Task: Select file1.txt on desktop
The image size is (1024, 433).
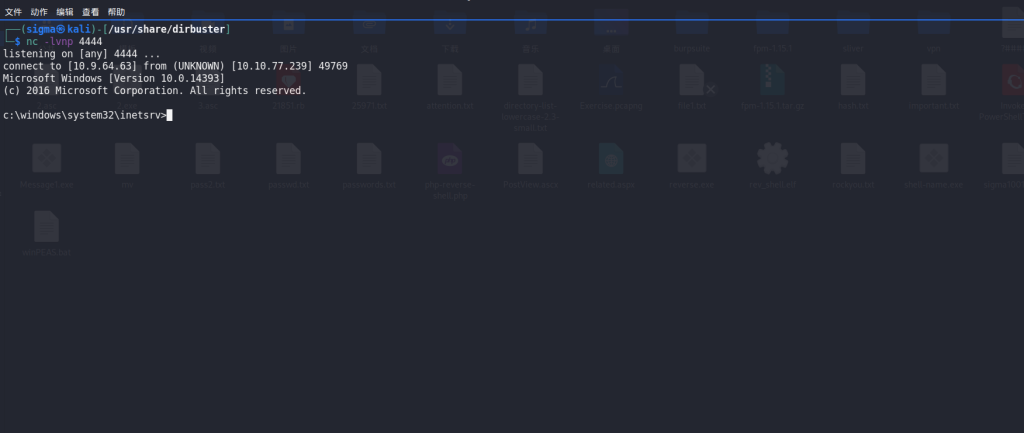Action: point(692,88)
